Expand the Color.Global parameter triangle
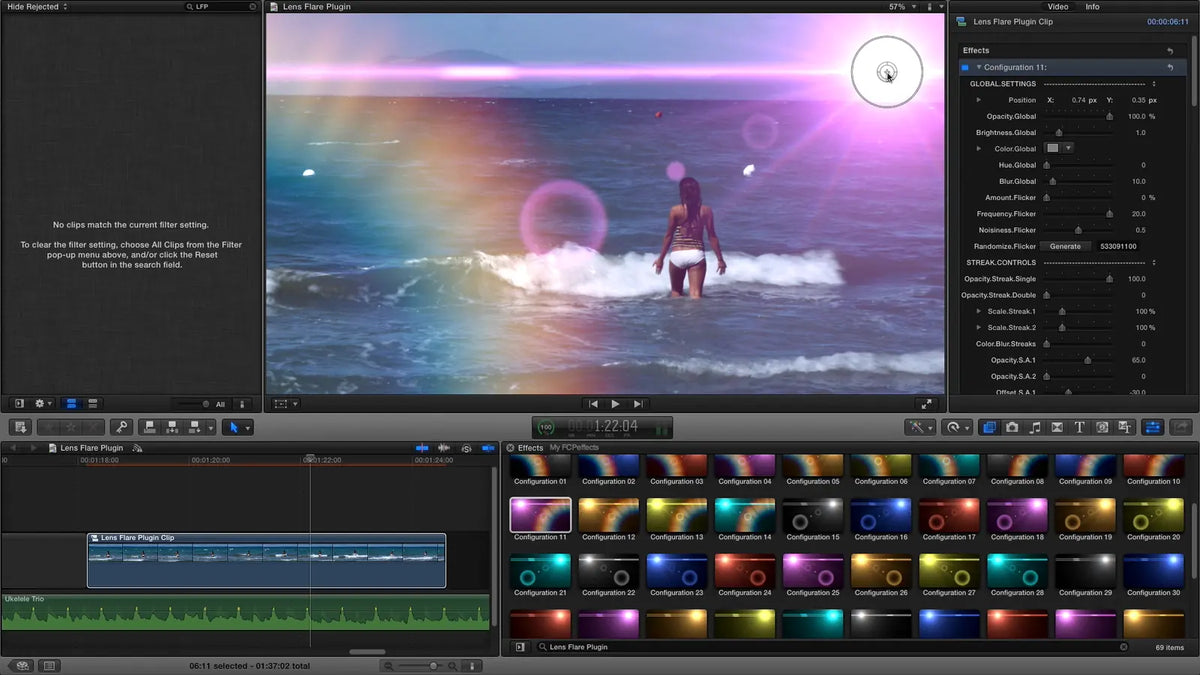The width and height of the screenshot is (1200, 675). coord(979,149)
